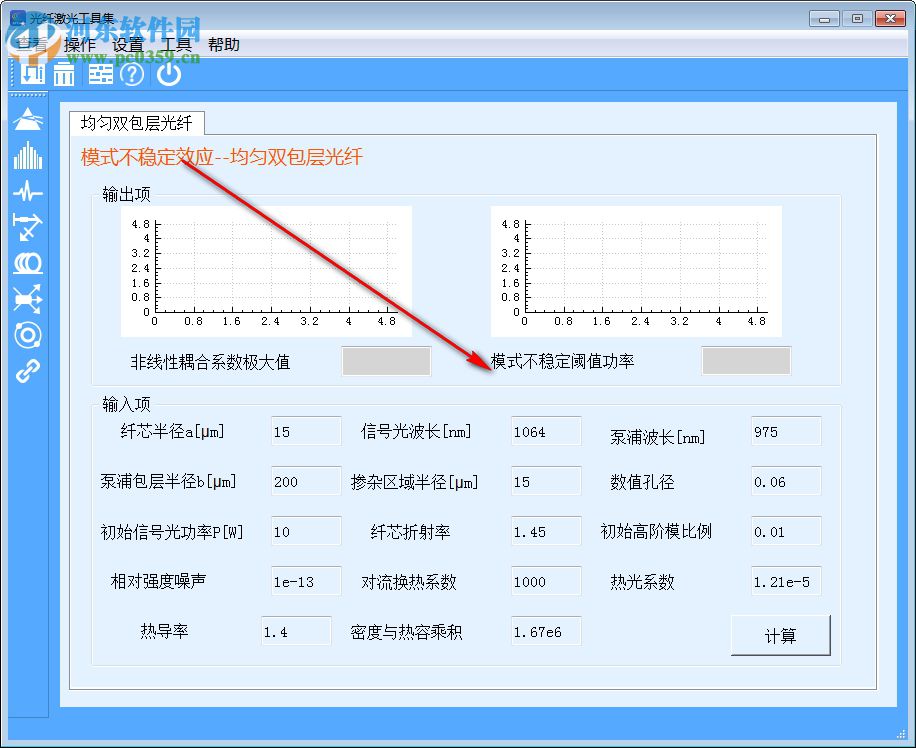Open the beam propagation arrows tool
This screenshot has height=748, width=916.
coord(27,229)
